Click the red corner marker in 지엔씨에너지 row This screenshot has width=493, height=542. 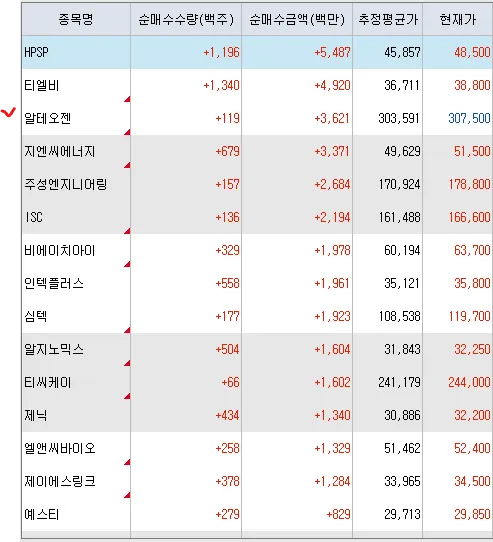128,165
